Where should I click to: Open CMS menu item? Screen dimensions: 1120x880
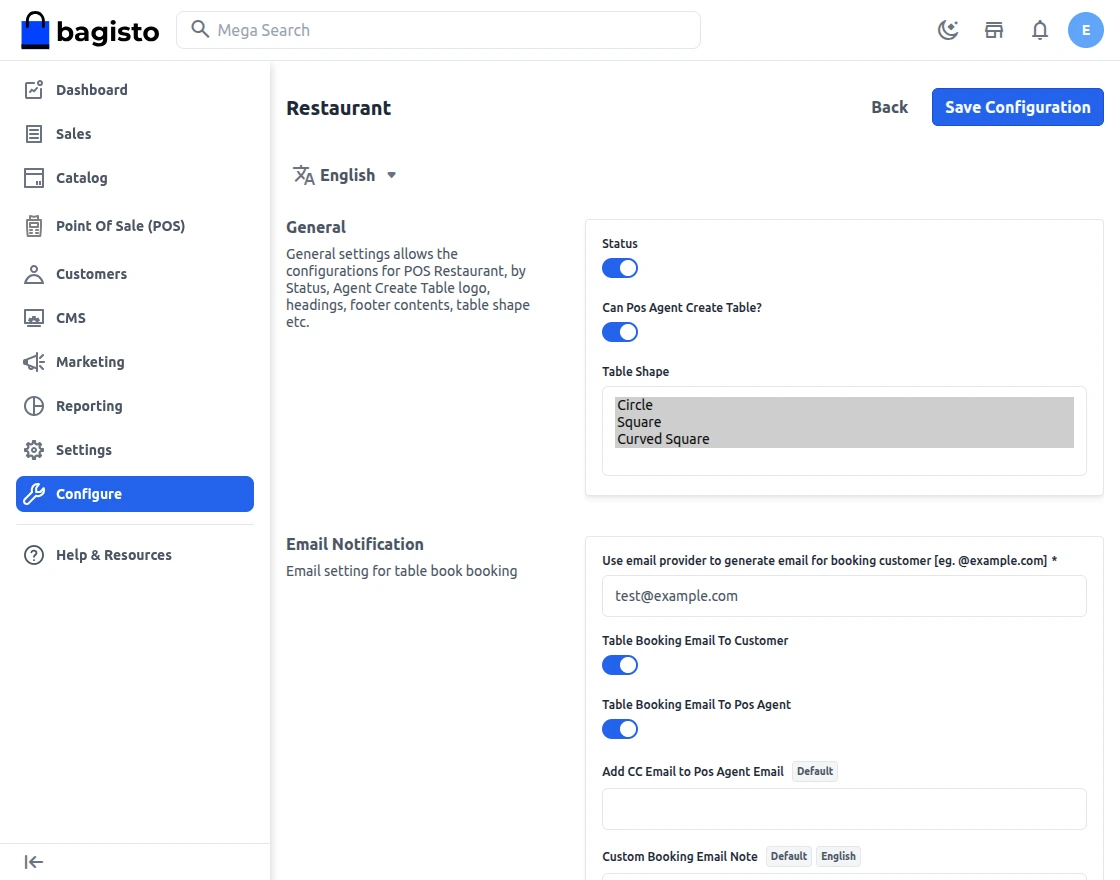click(134, 318)
